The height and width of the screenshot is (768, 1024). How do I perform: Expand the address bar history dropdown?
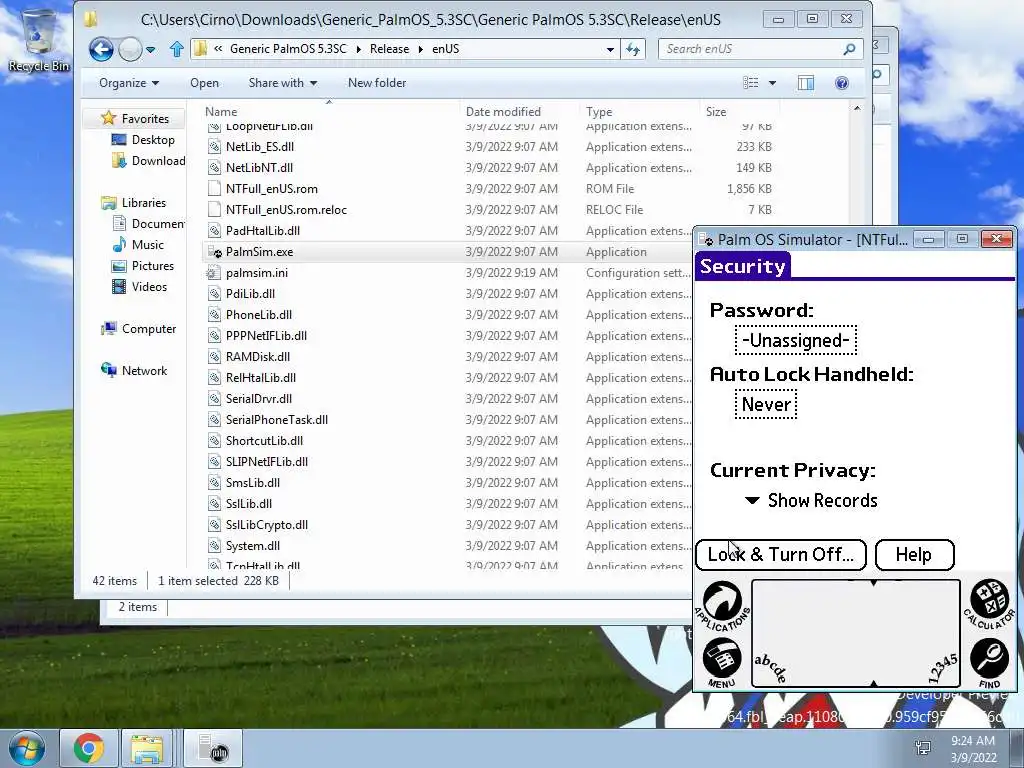(x=610, y=50)
